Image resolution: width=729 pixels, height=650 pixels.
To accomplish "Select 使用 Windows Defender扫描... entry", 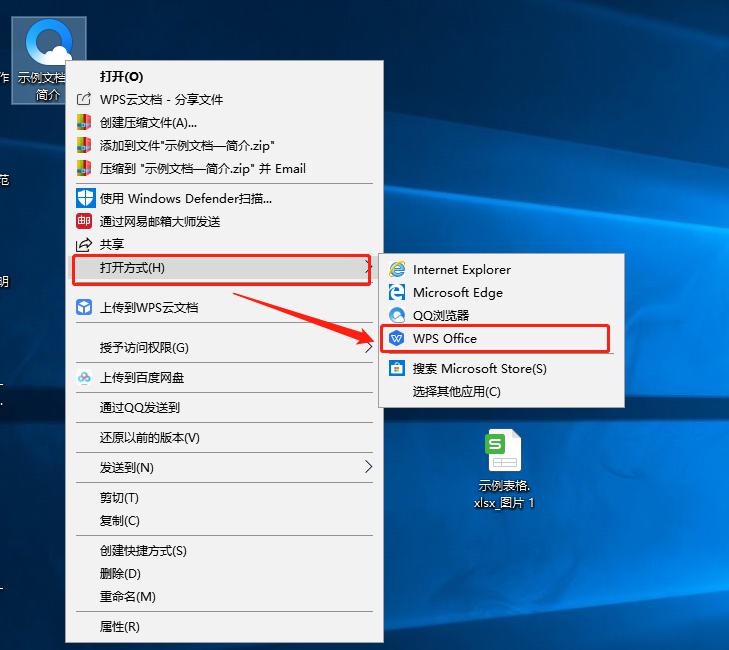I will click(225, 199).
